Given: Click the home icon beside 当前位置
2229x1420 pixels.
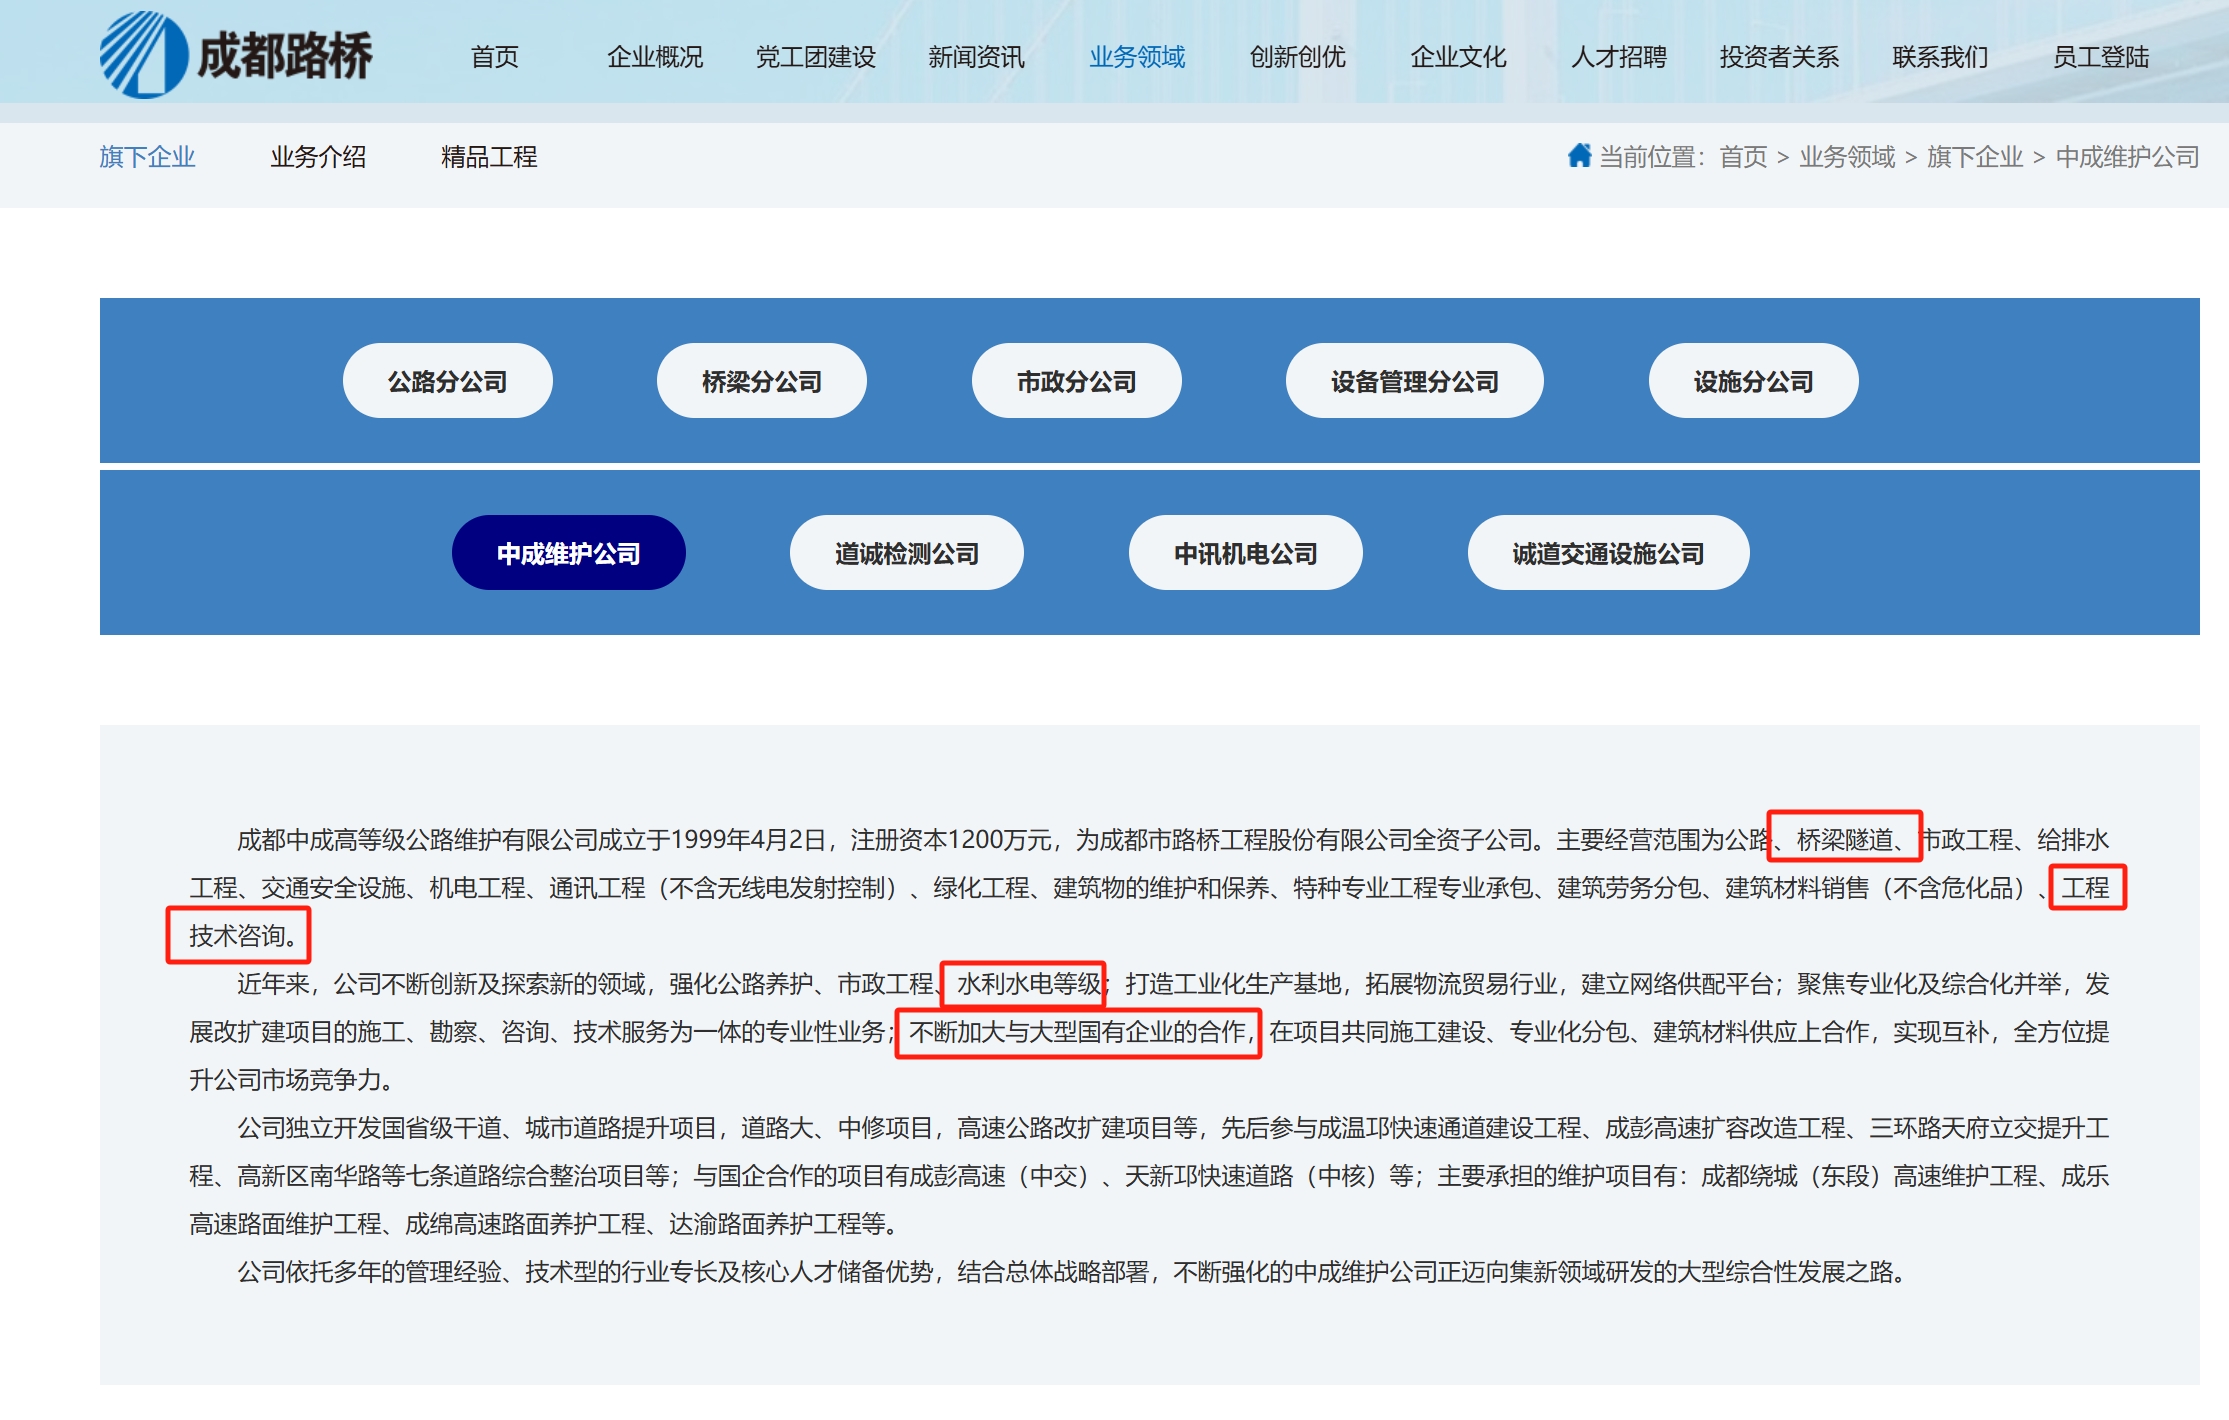Looking at the screenshot, I should click(1579, 156).
